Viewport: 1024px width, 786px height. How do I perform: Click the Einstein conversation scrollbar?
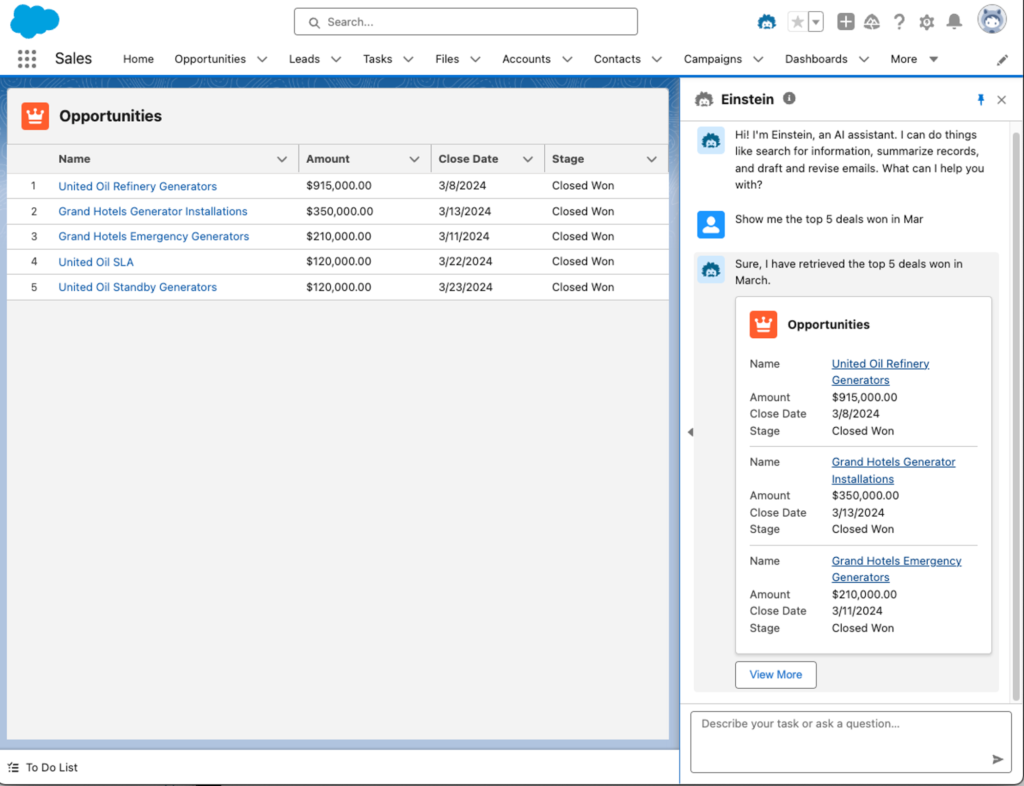1016,415
